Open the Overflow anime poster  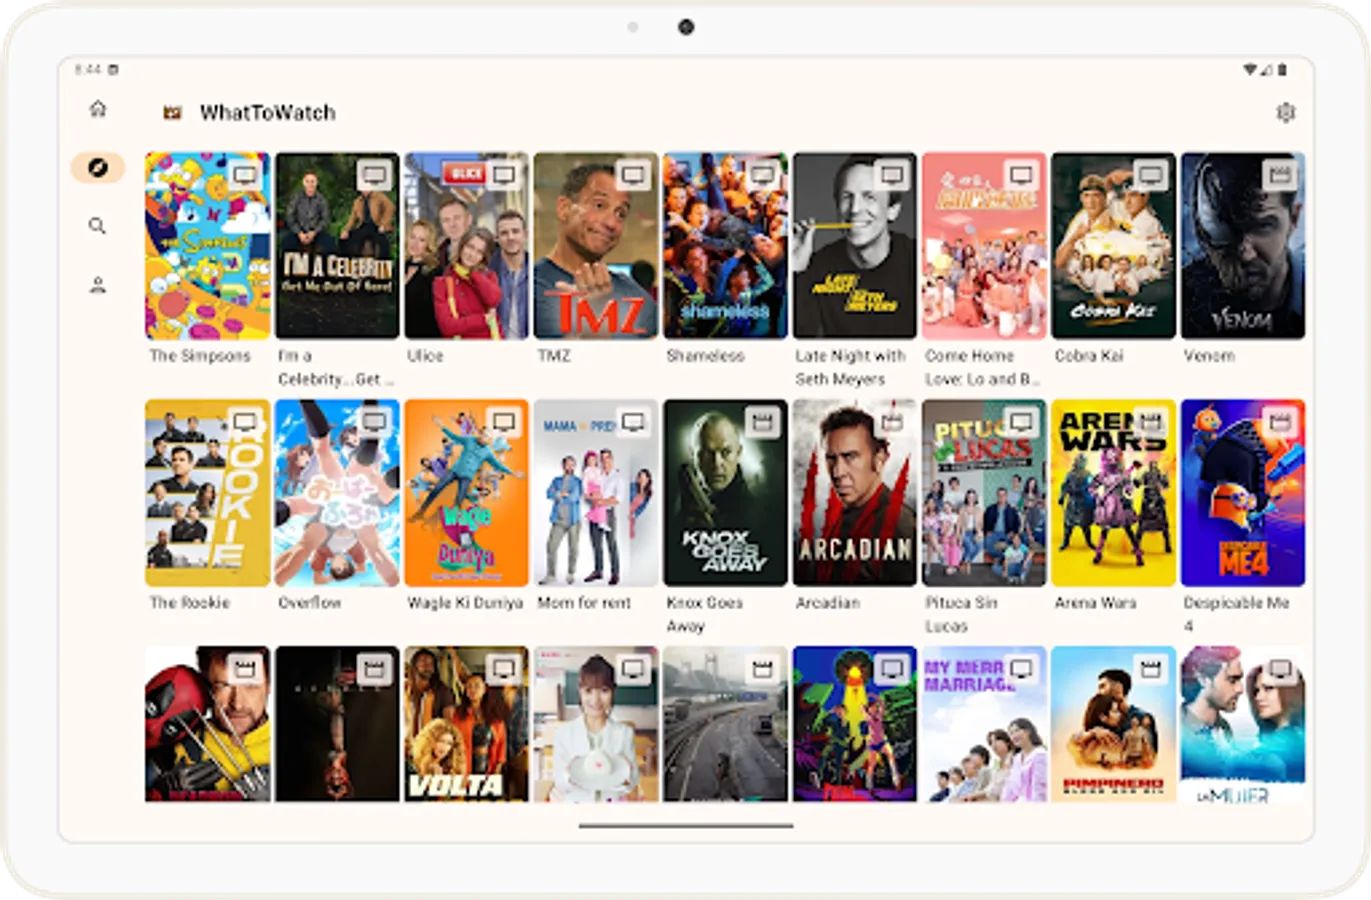click(337, 493)
